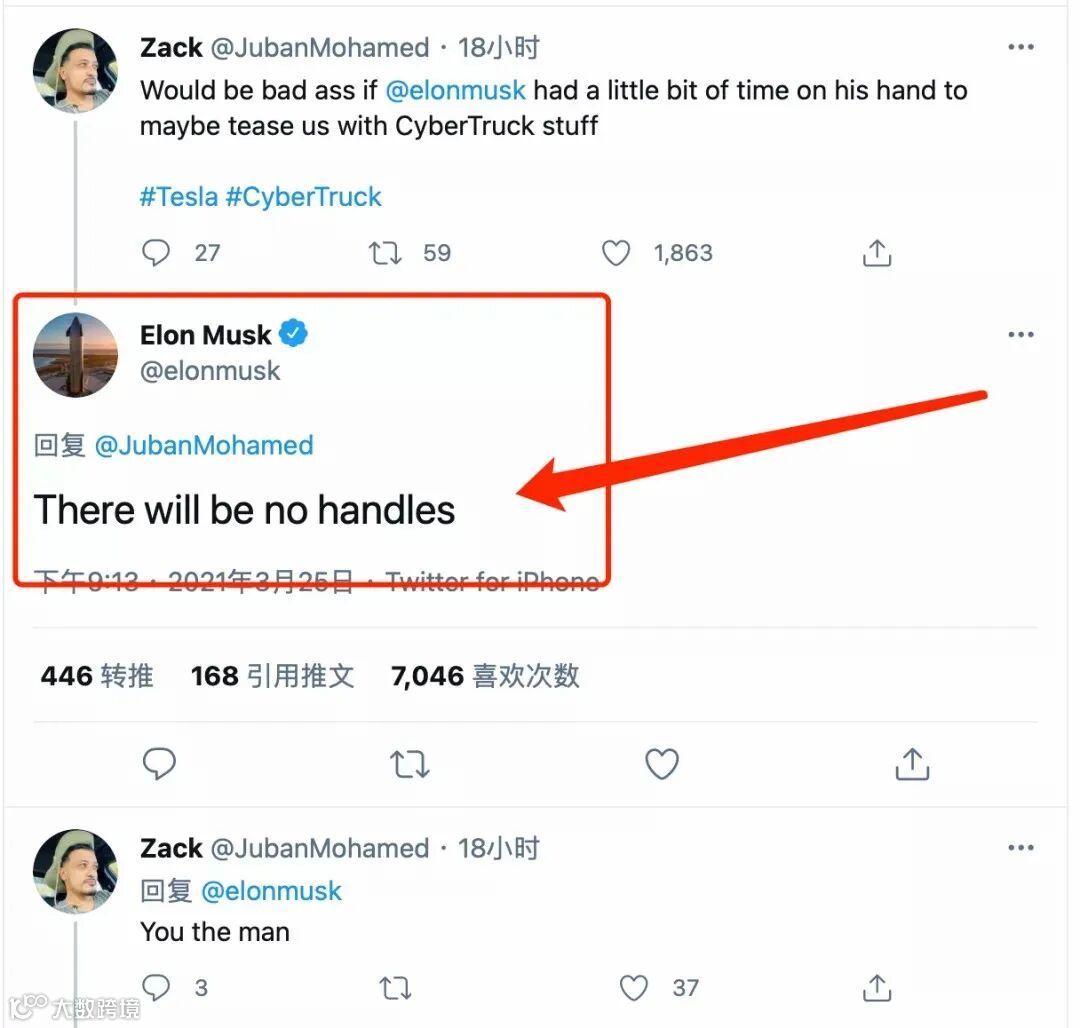This screenshot has width=1080, height=1028.
Task: Retweet the 'You the man' reply
Action: pos(395,988)
